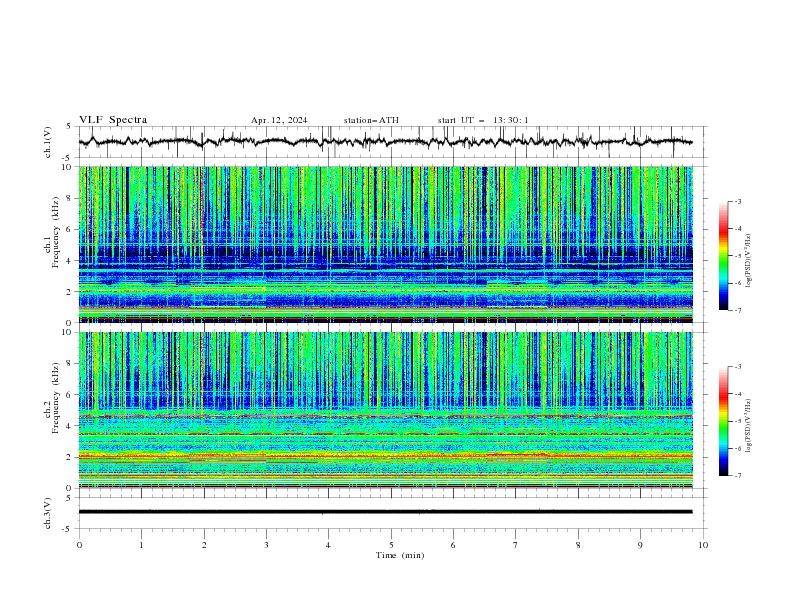The image size is (792, 612).
Task: Click the "ch.3(V)" axis label
Action: pos(48,513)
